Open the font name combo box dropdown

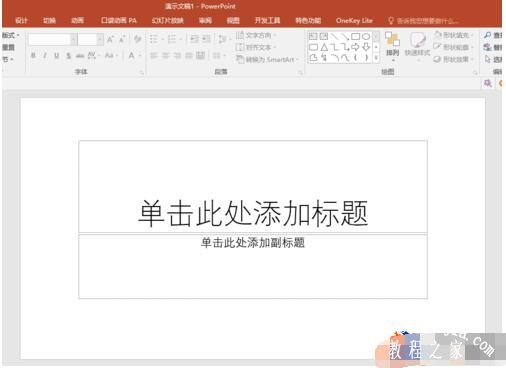point(74,40)
